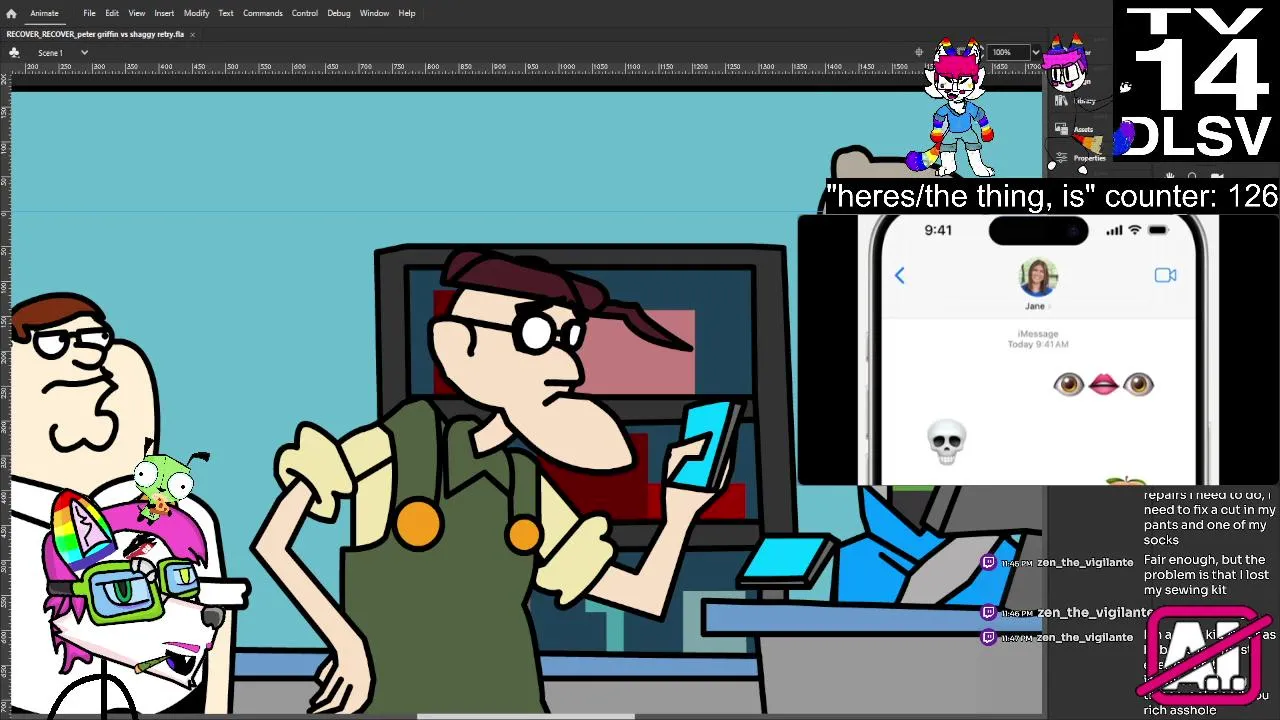This screenshot has height=720, width=1280.
Task: Click the Assets panel label
Action: tap(1084, 129)
